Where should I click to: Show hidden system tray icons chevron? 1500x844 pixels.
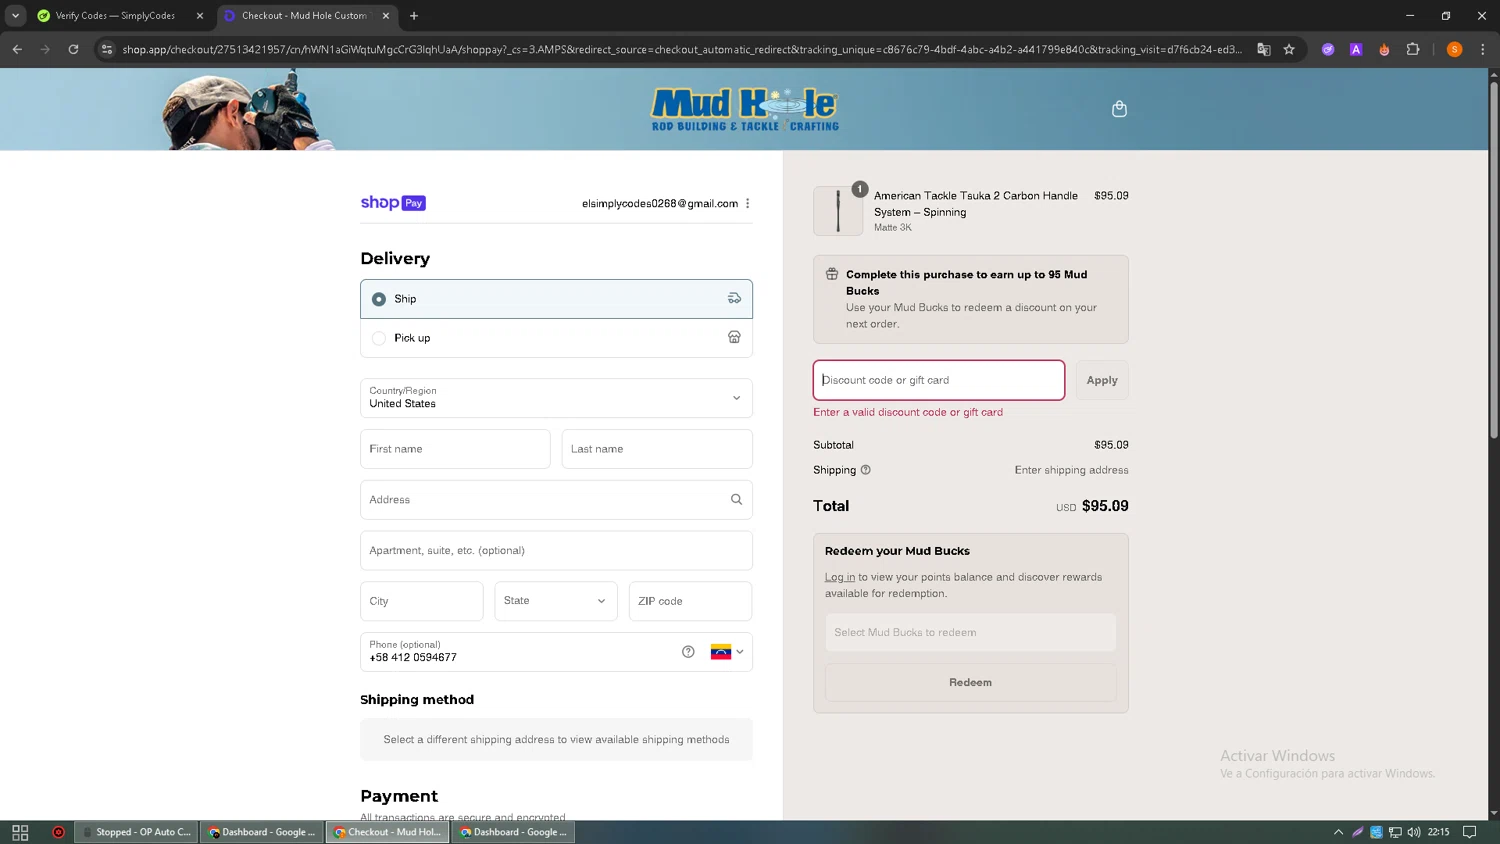1338,832
